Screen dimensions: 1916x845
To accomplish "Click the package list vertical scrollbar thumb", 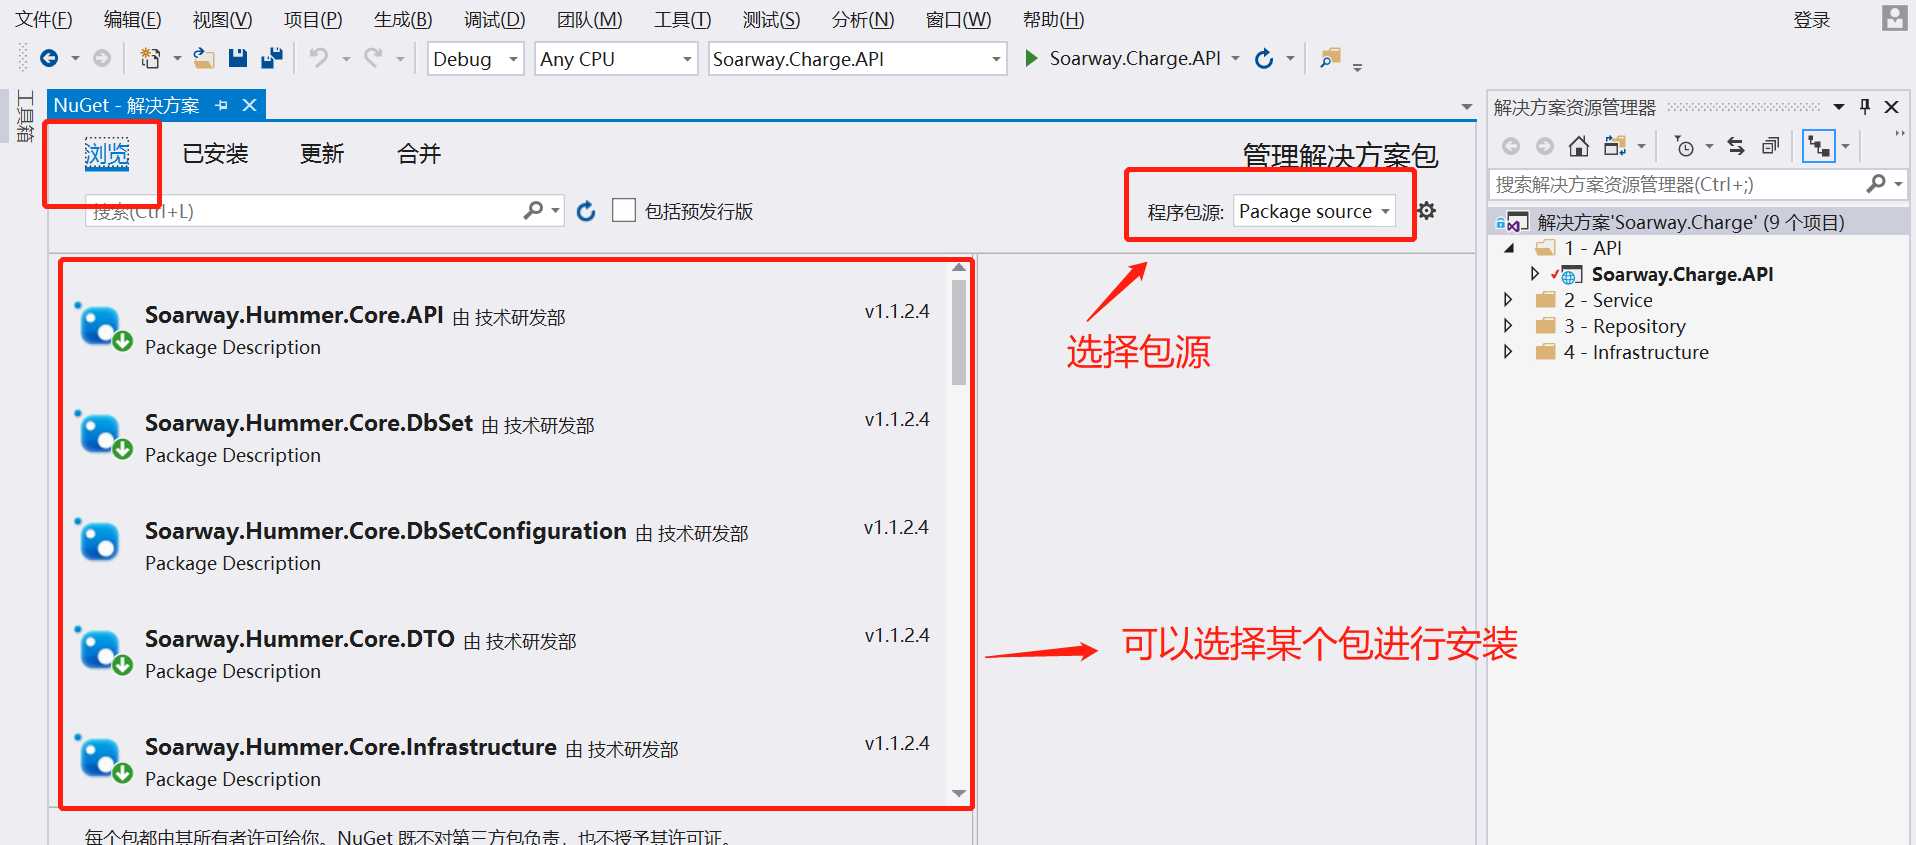I will [x=959, y=332].
